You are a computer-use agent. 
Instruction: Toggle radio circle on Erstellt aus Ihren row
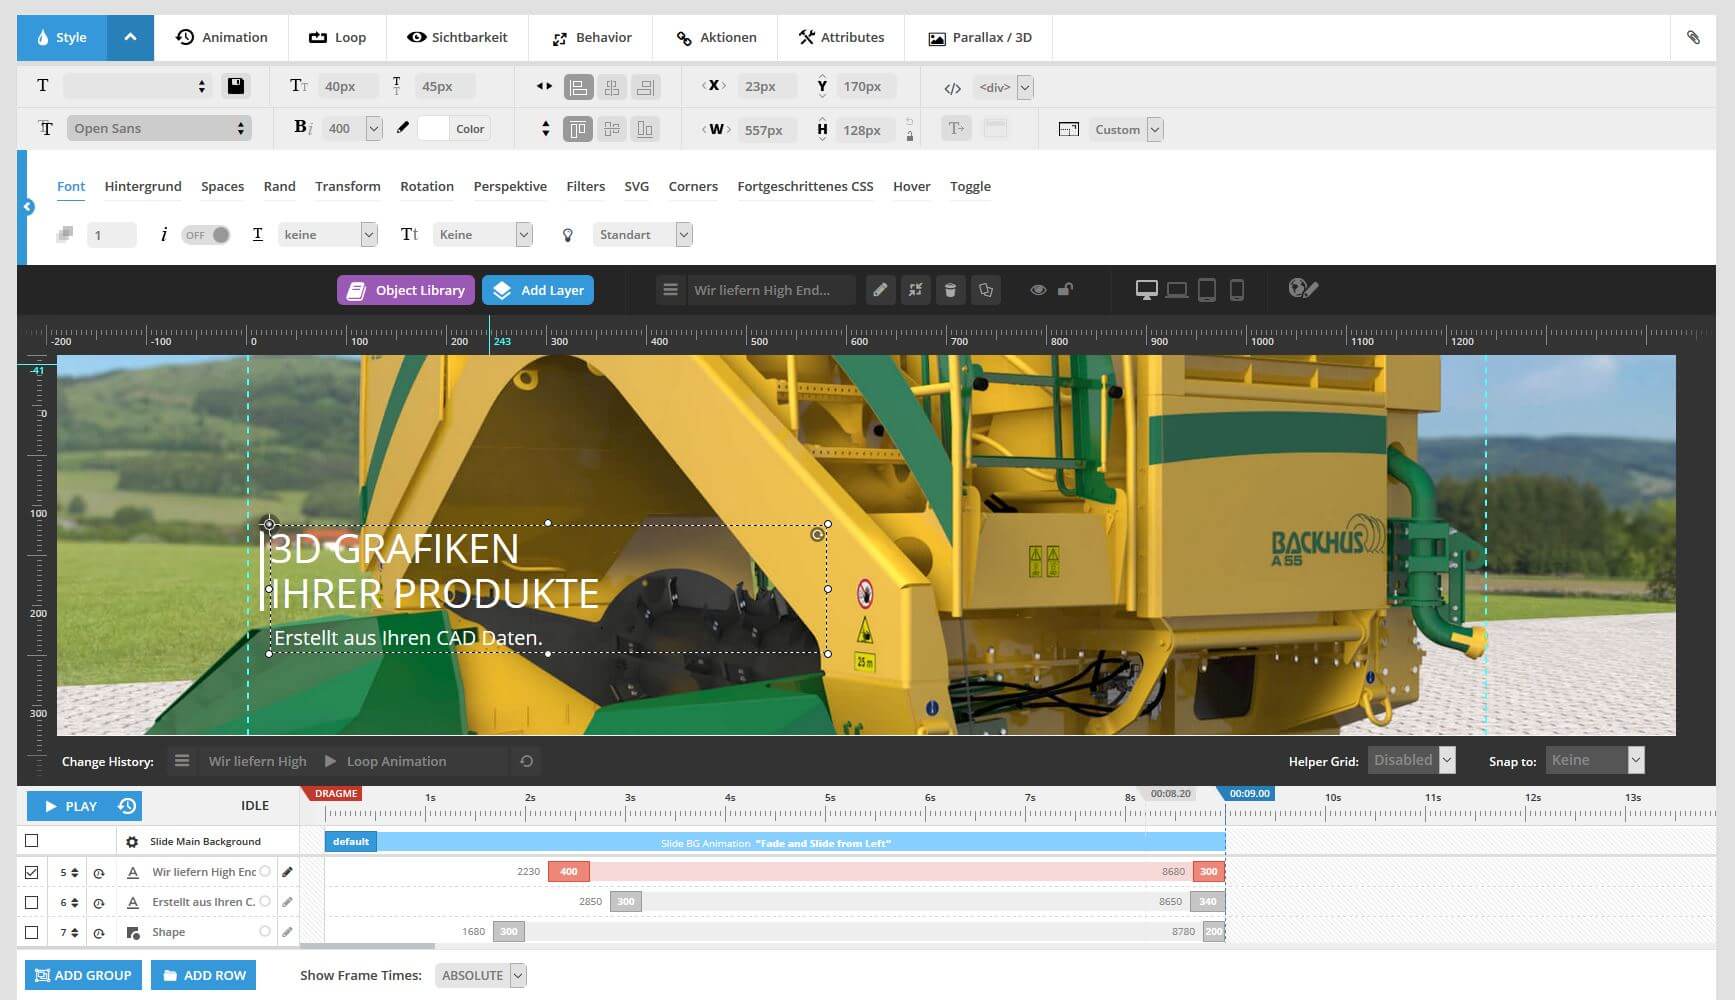(x=265, y=901)
